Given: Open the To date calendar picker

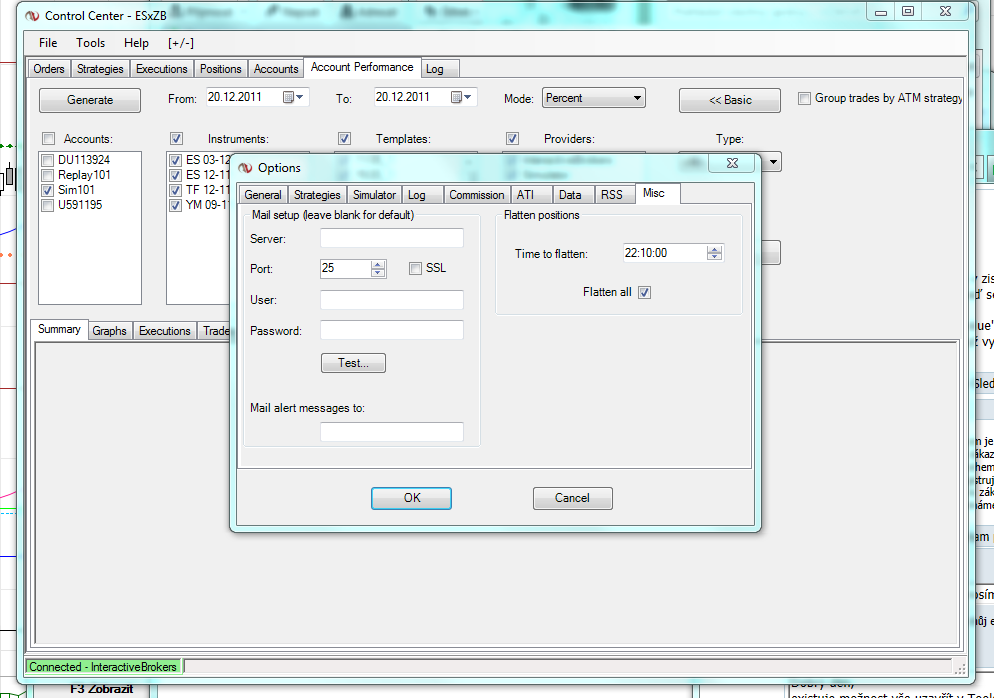Looking at the screenshot, I should coord(461,97).
